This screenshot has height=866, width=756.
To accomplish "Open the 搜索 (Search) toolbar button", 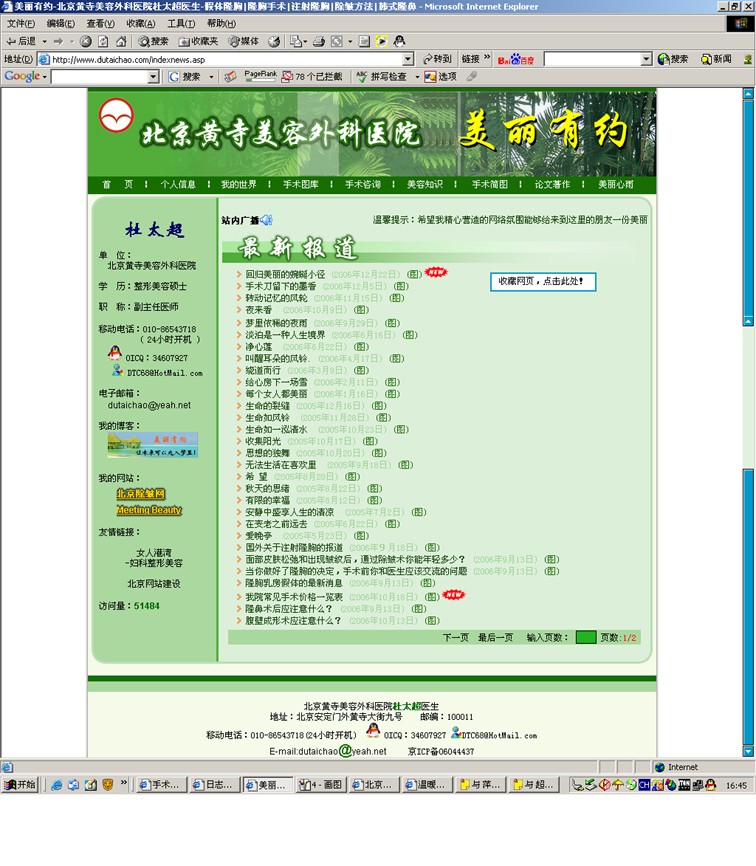I will pyautogui.click(x=153, y=41).
